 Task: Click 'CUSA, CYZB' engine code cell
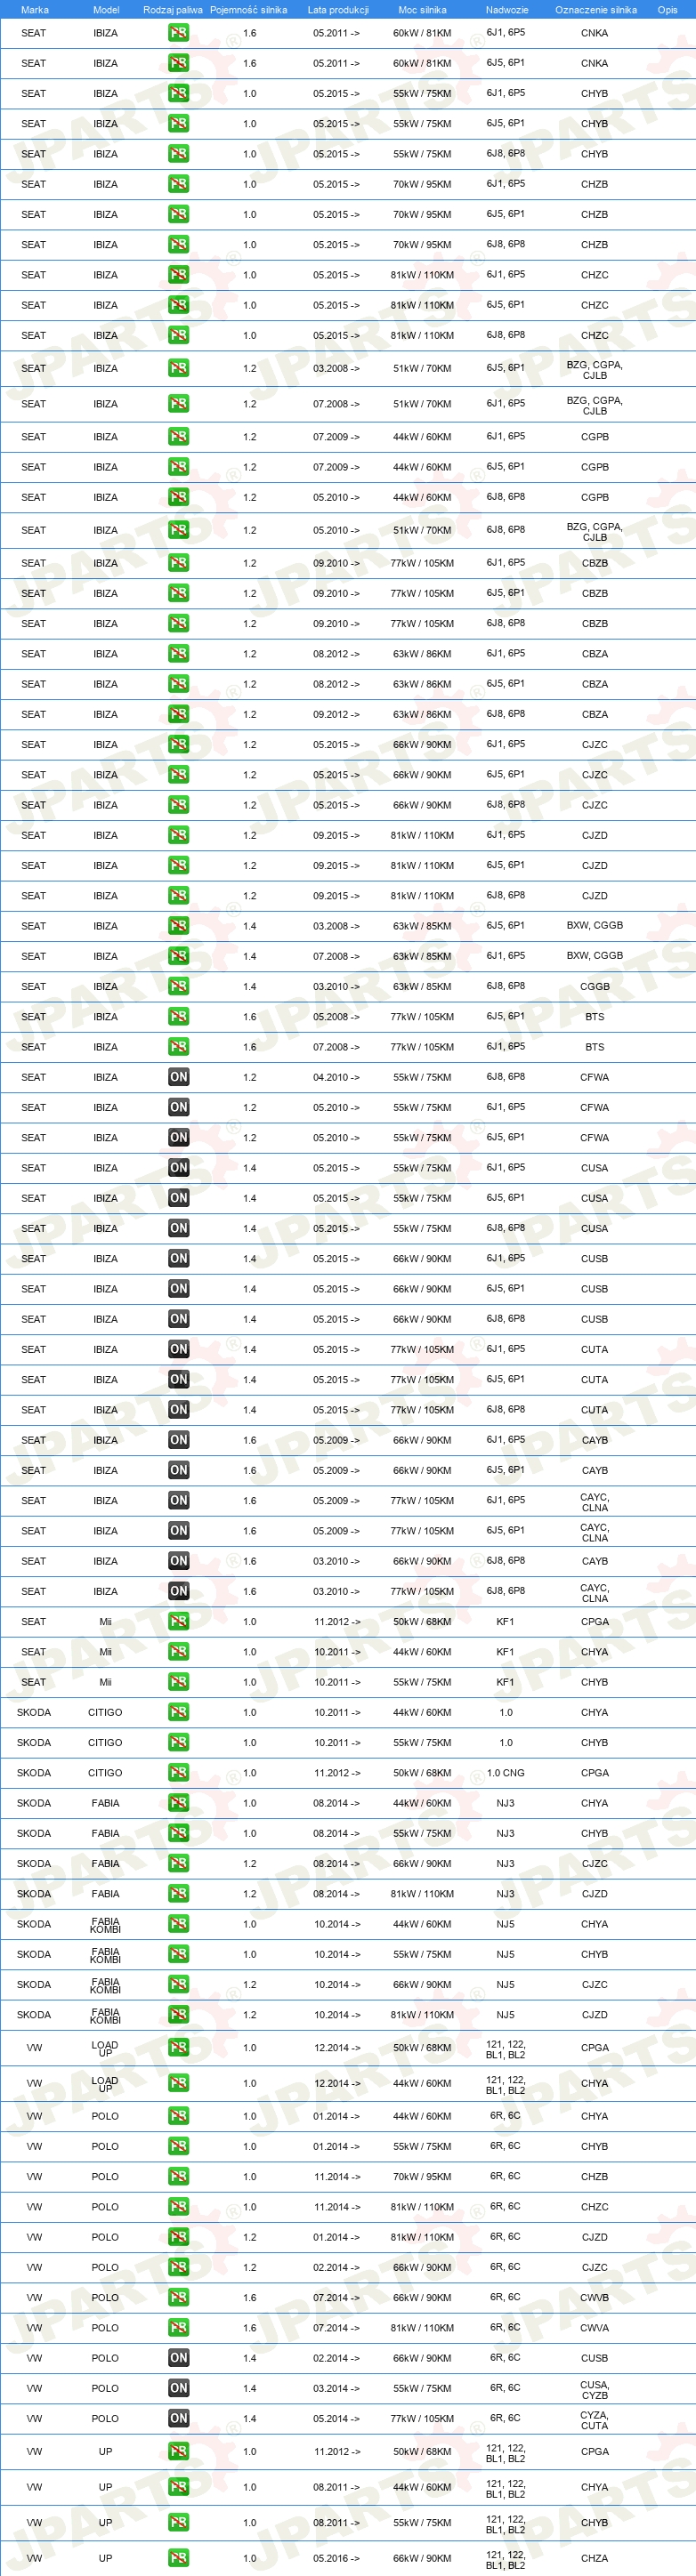(x=595, y=2388)
